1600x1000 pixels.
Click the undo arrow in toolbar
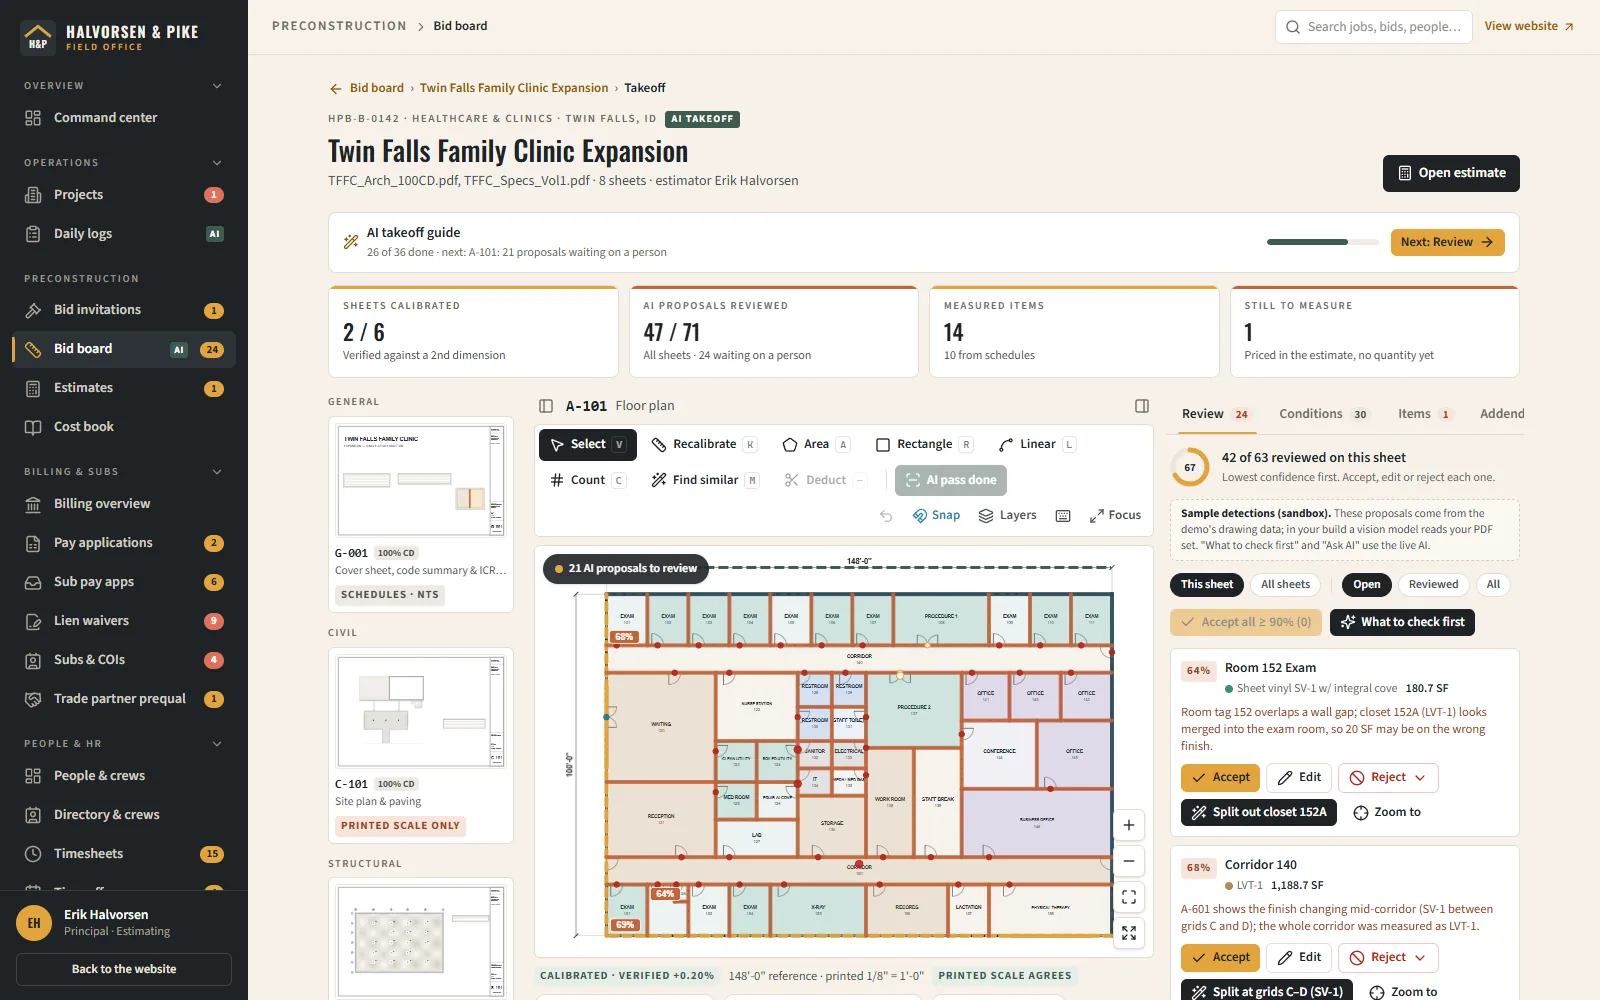tap(886, 516)
